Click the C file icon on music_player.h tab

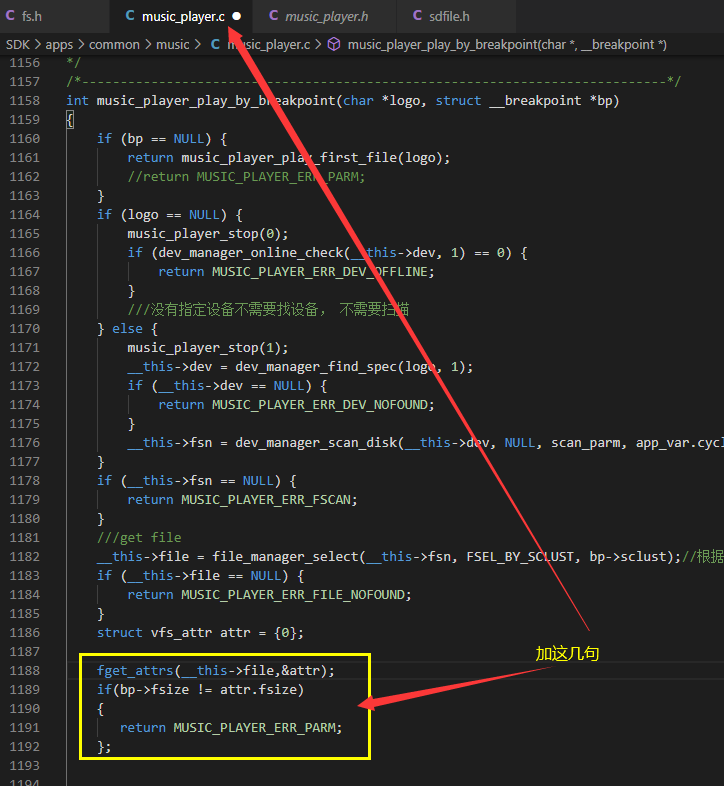[274, 16]
